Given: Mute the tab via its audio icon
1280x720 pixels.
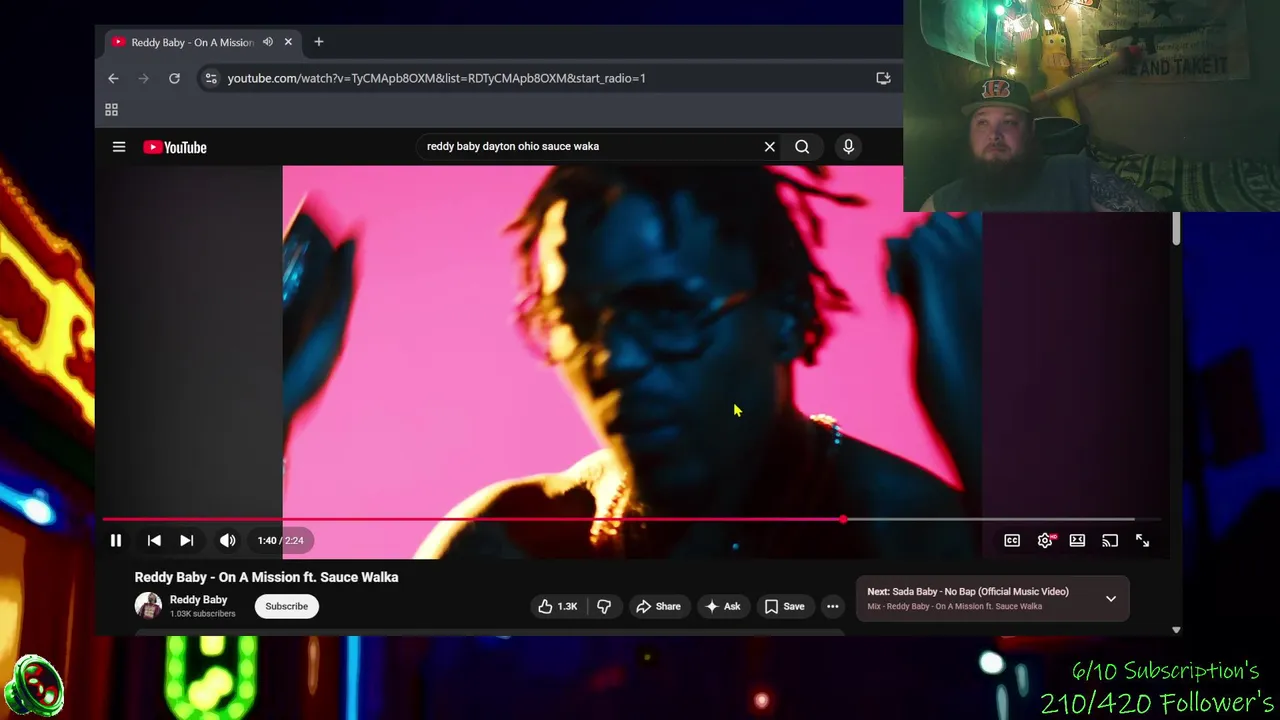Looking at the screenshot, I should (268, 42).
